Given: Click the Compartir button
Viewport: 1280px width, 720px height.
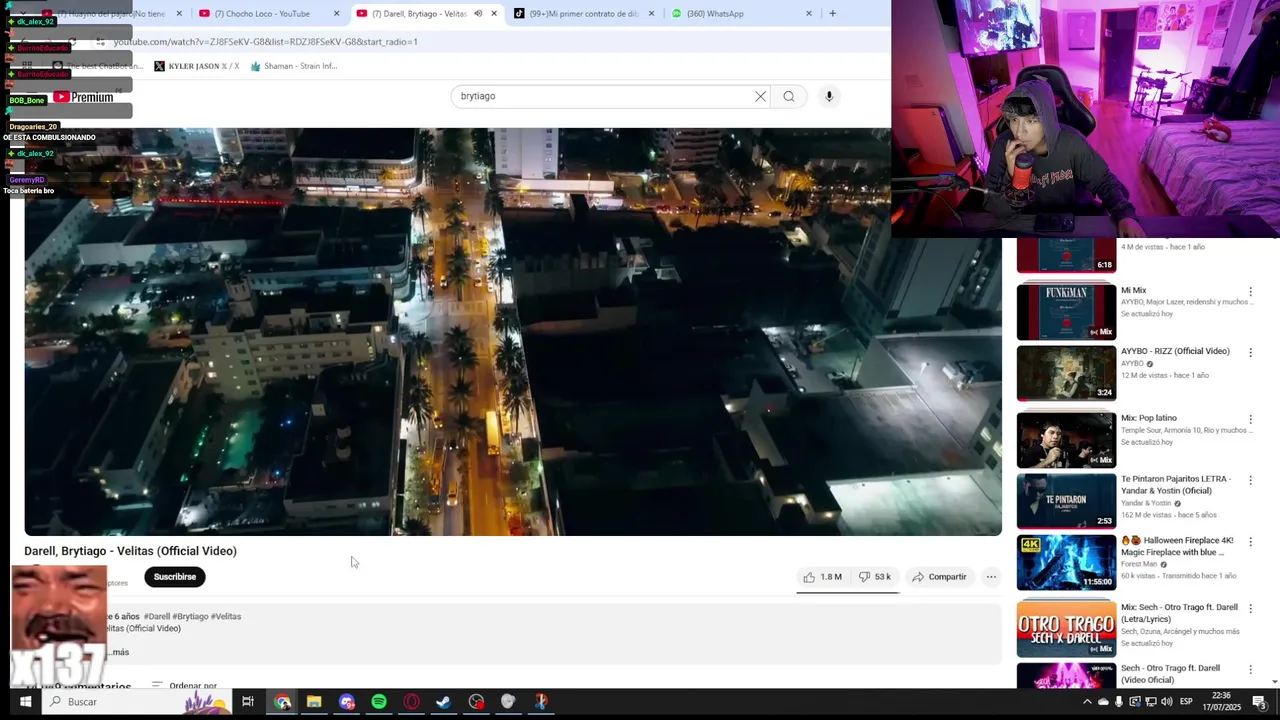Looking at the screenshot, I should (939, 577).
